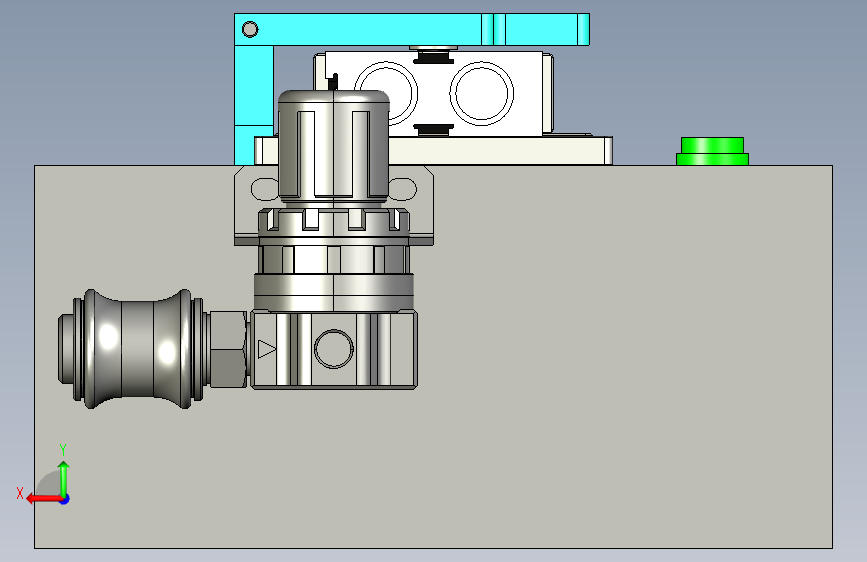
Task: Click the right oval slot of the mounting bracket
Action: click(403, 189)
